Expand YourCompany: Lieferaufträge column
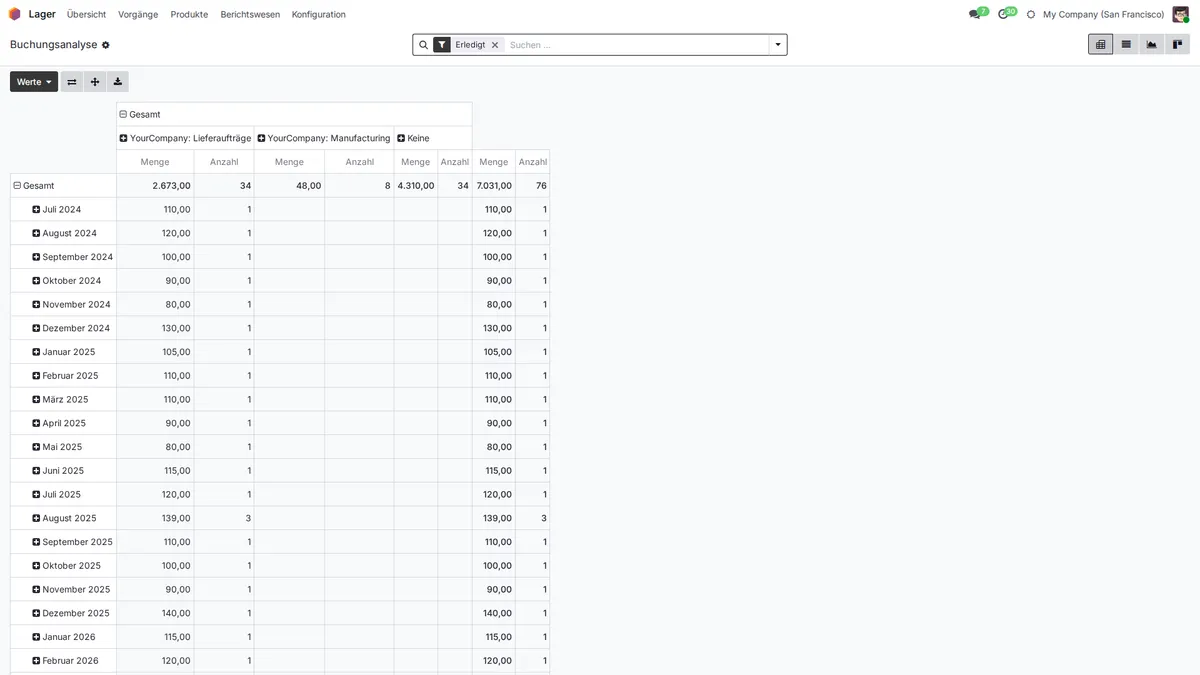1200x675 pixels. pos(185,138)
